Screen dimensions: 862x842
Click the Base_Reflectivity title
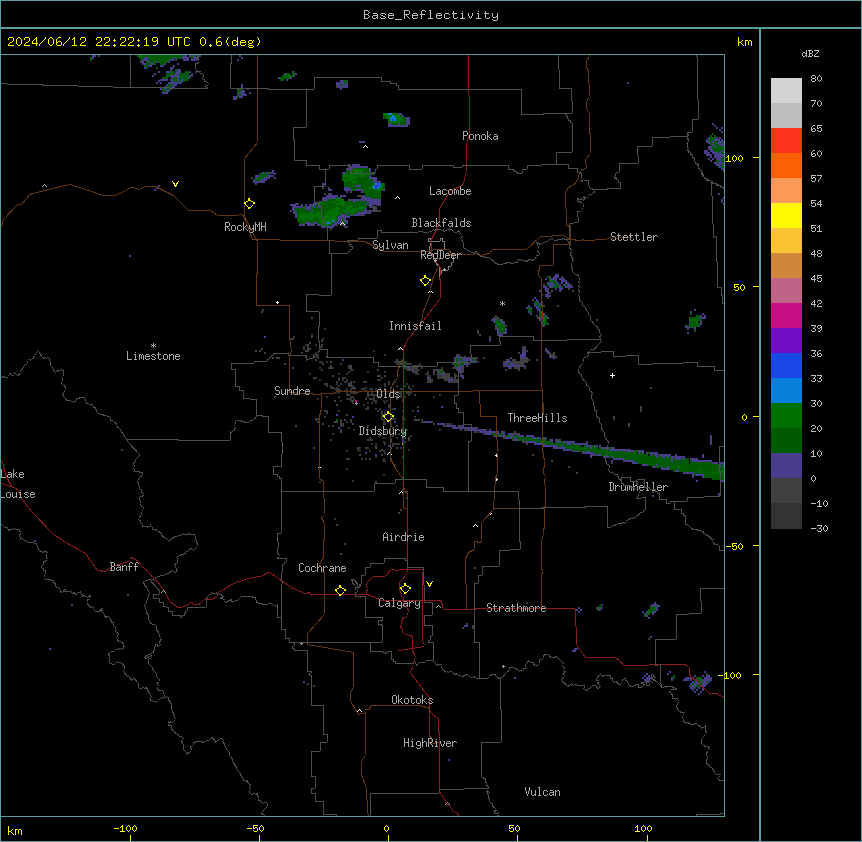tap(431, 15)
